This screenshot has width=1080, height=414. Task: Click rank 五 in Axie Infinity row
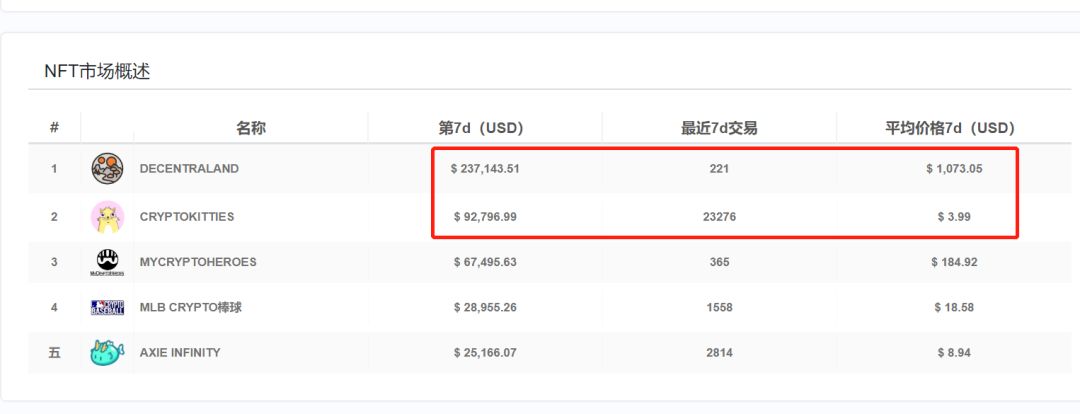point(54,353)
